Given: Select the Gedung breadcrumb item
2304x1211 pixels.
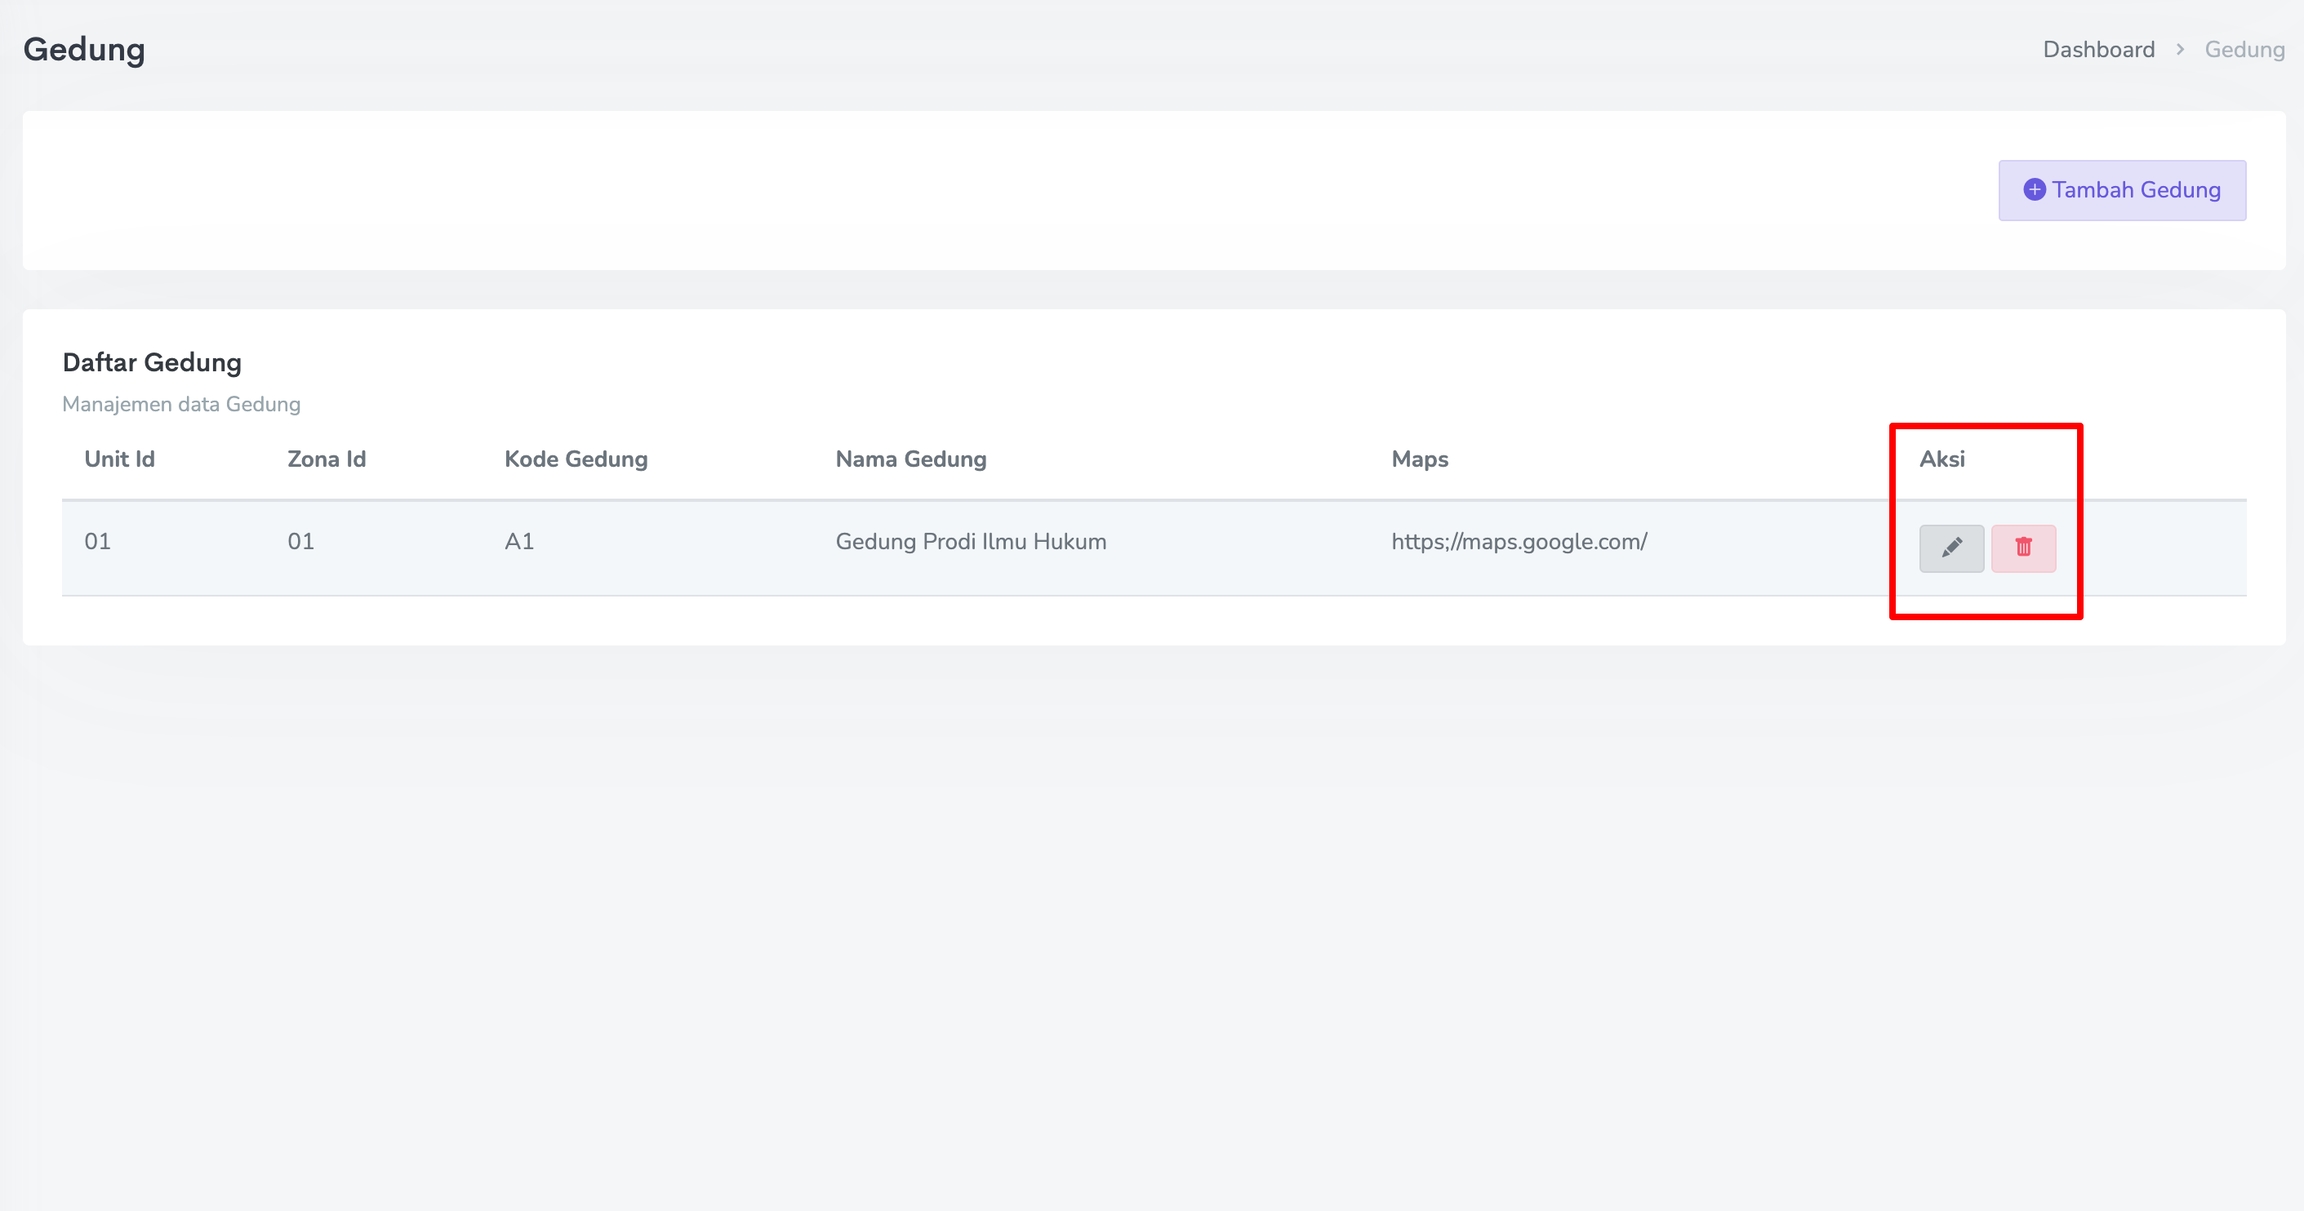Looking at the screenshot, I should click(x=2244, y=50).
